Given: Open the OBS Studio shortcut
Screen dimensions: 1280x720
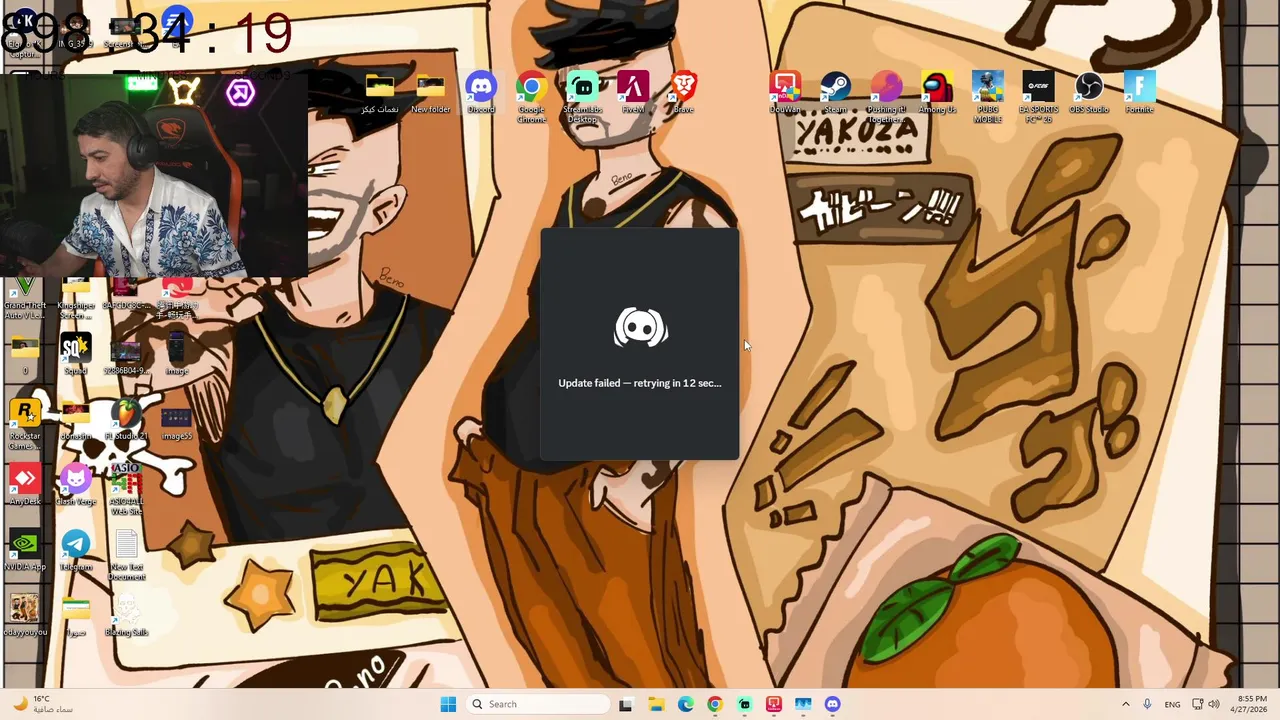Looking at the screenshot, I should [x=1089, y=93].
